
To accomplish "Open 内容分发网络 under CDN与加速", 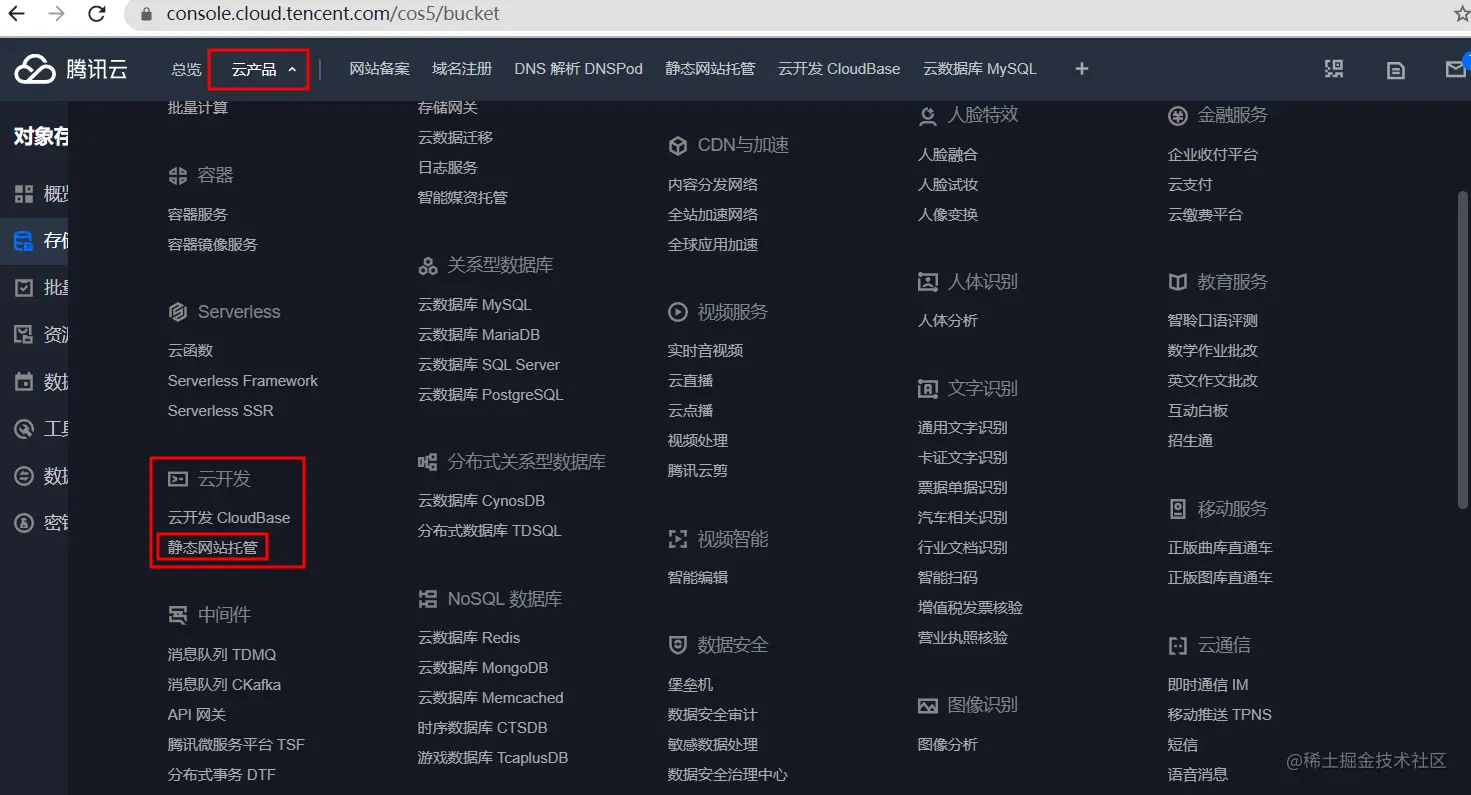I will pos(712,183).
